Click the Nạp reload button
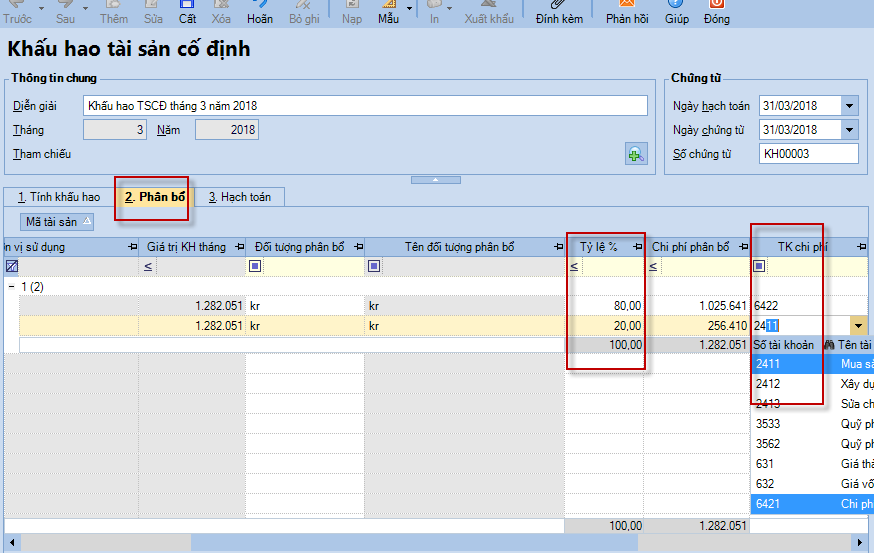The width and height of the screenshot is (874, 553). [352, 13]
